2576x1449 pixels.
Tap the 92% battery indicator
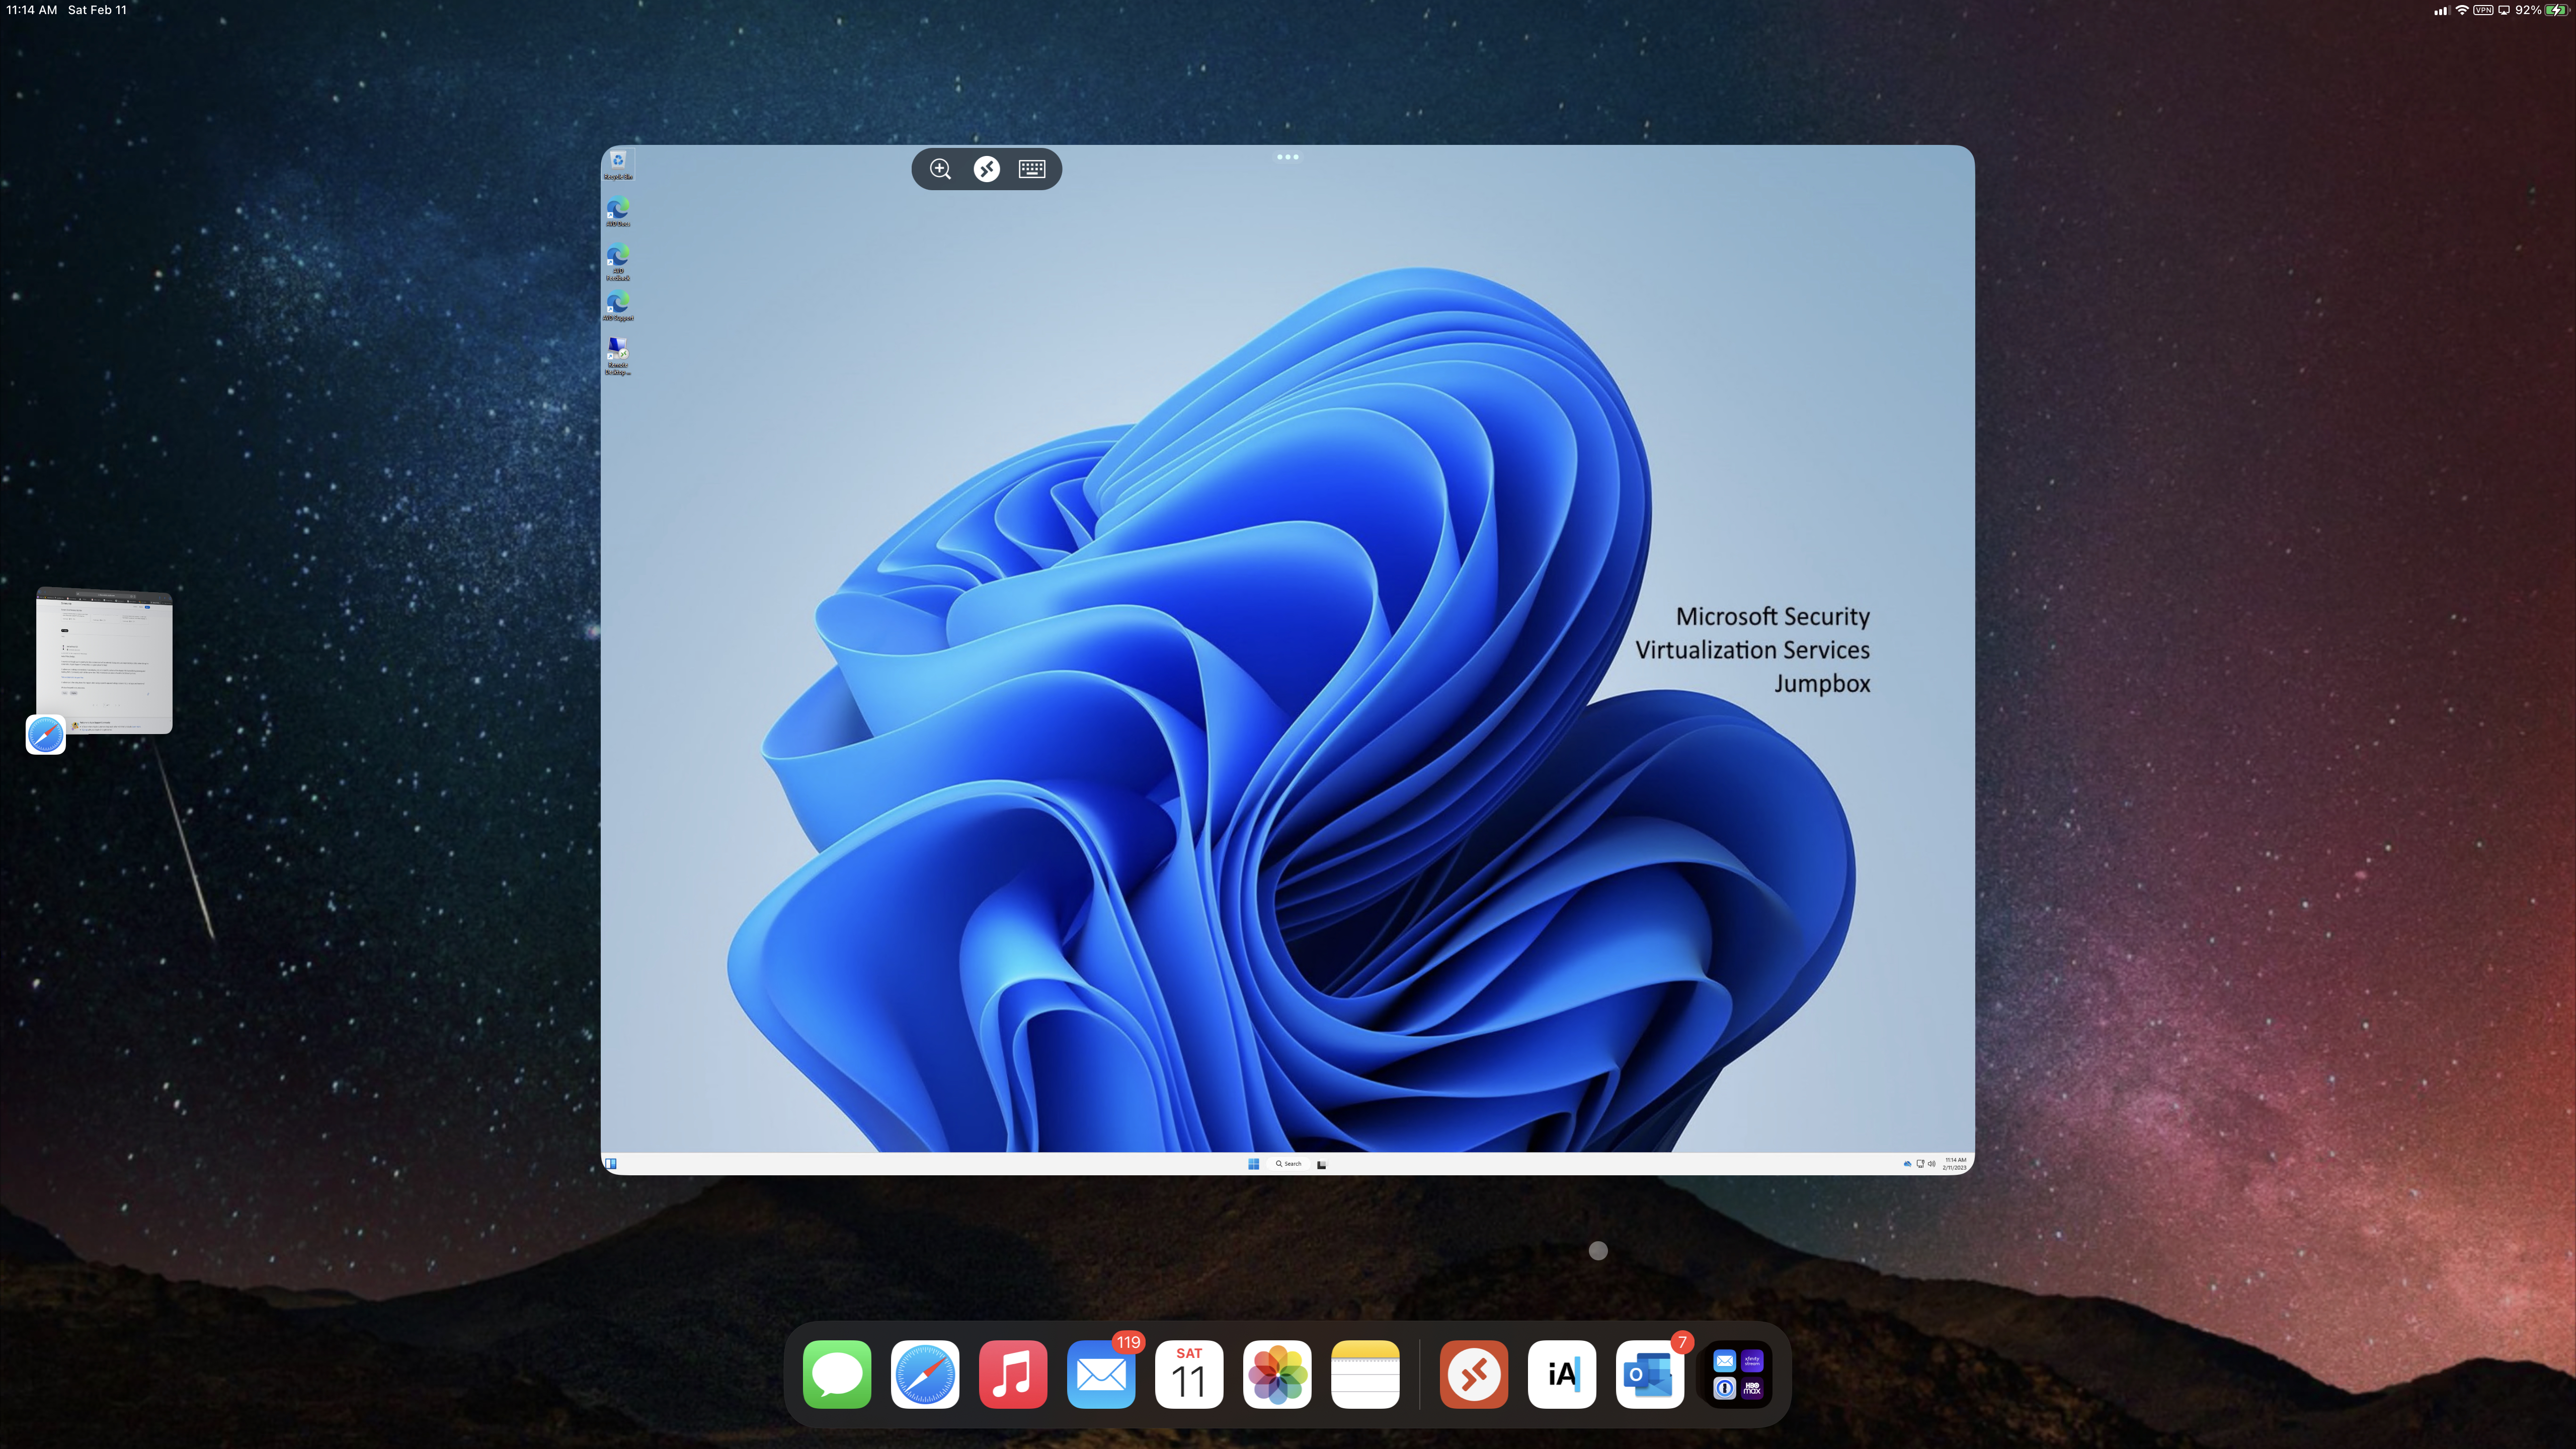[2542, 10]
